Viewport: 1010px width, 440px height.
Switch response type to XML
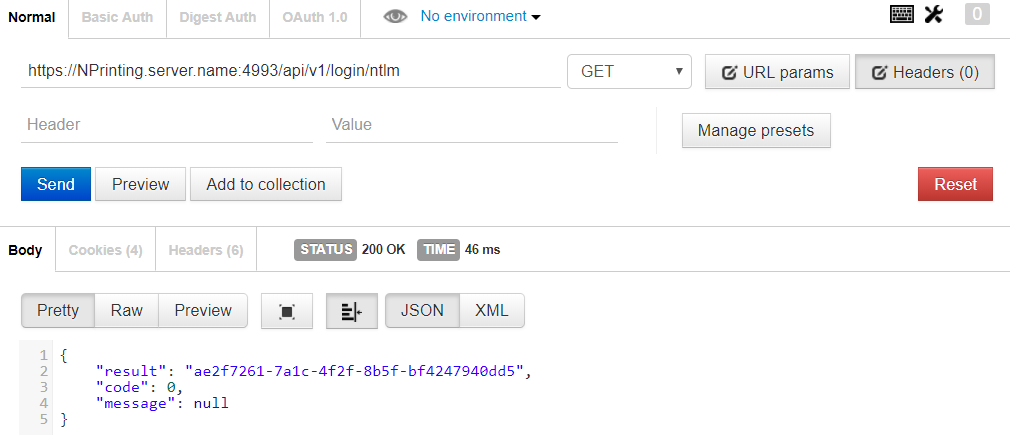pyautogui.click(x=491, y=311)
